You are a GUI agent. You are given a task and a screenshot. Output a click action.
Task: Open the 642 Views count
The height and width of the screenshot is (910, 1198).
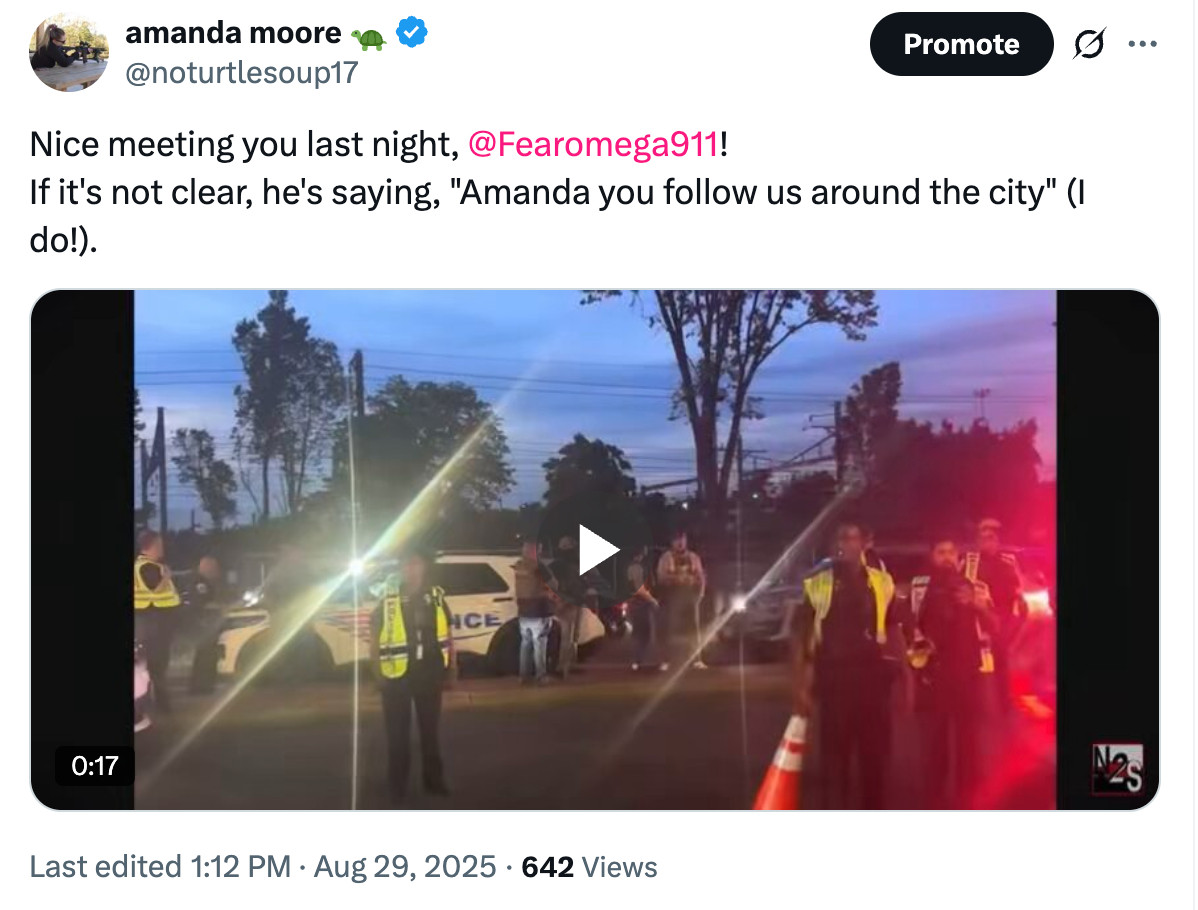pyautogui.click(x=589, y=867)
